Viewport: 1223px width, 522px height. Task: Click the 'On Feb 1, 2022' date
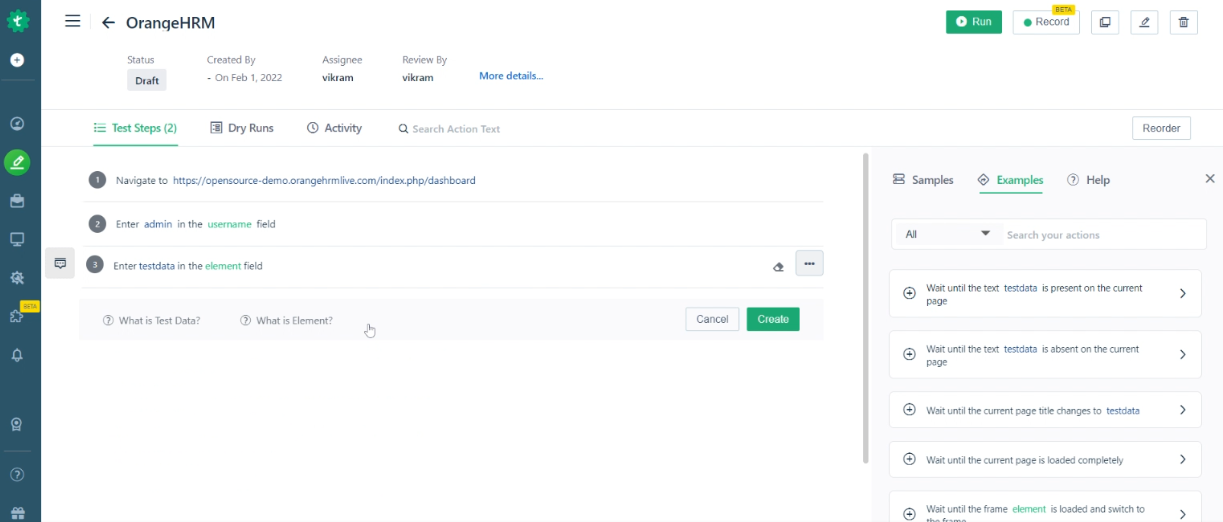(x=248, y=77)
